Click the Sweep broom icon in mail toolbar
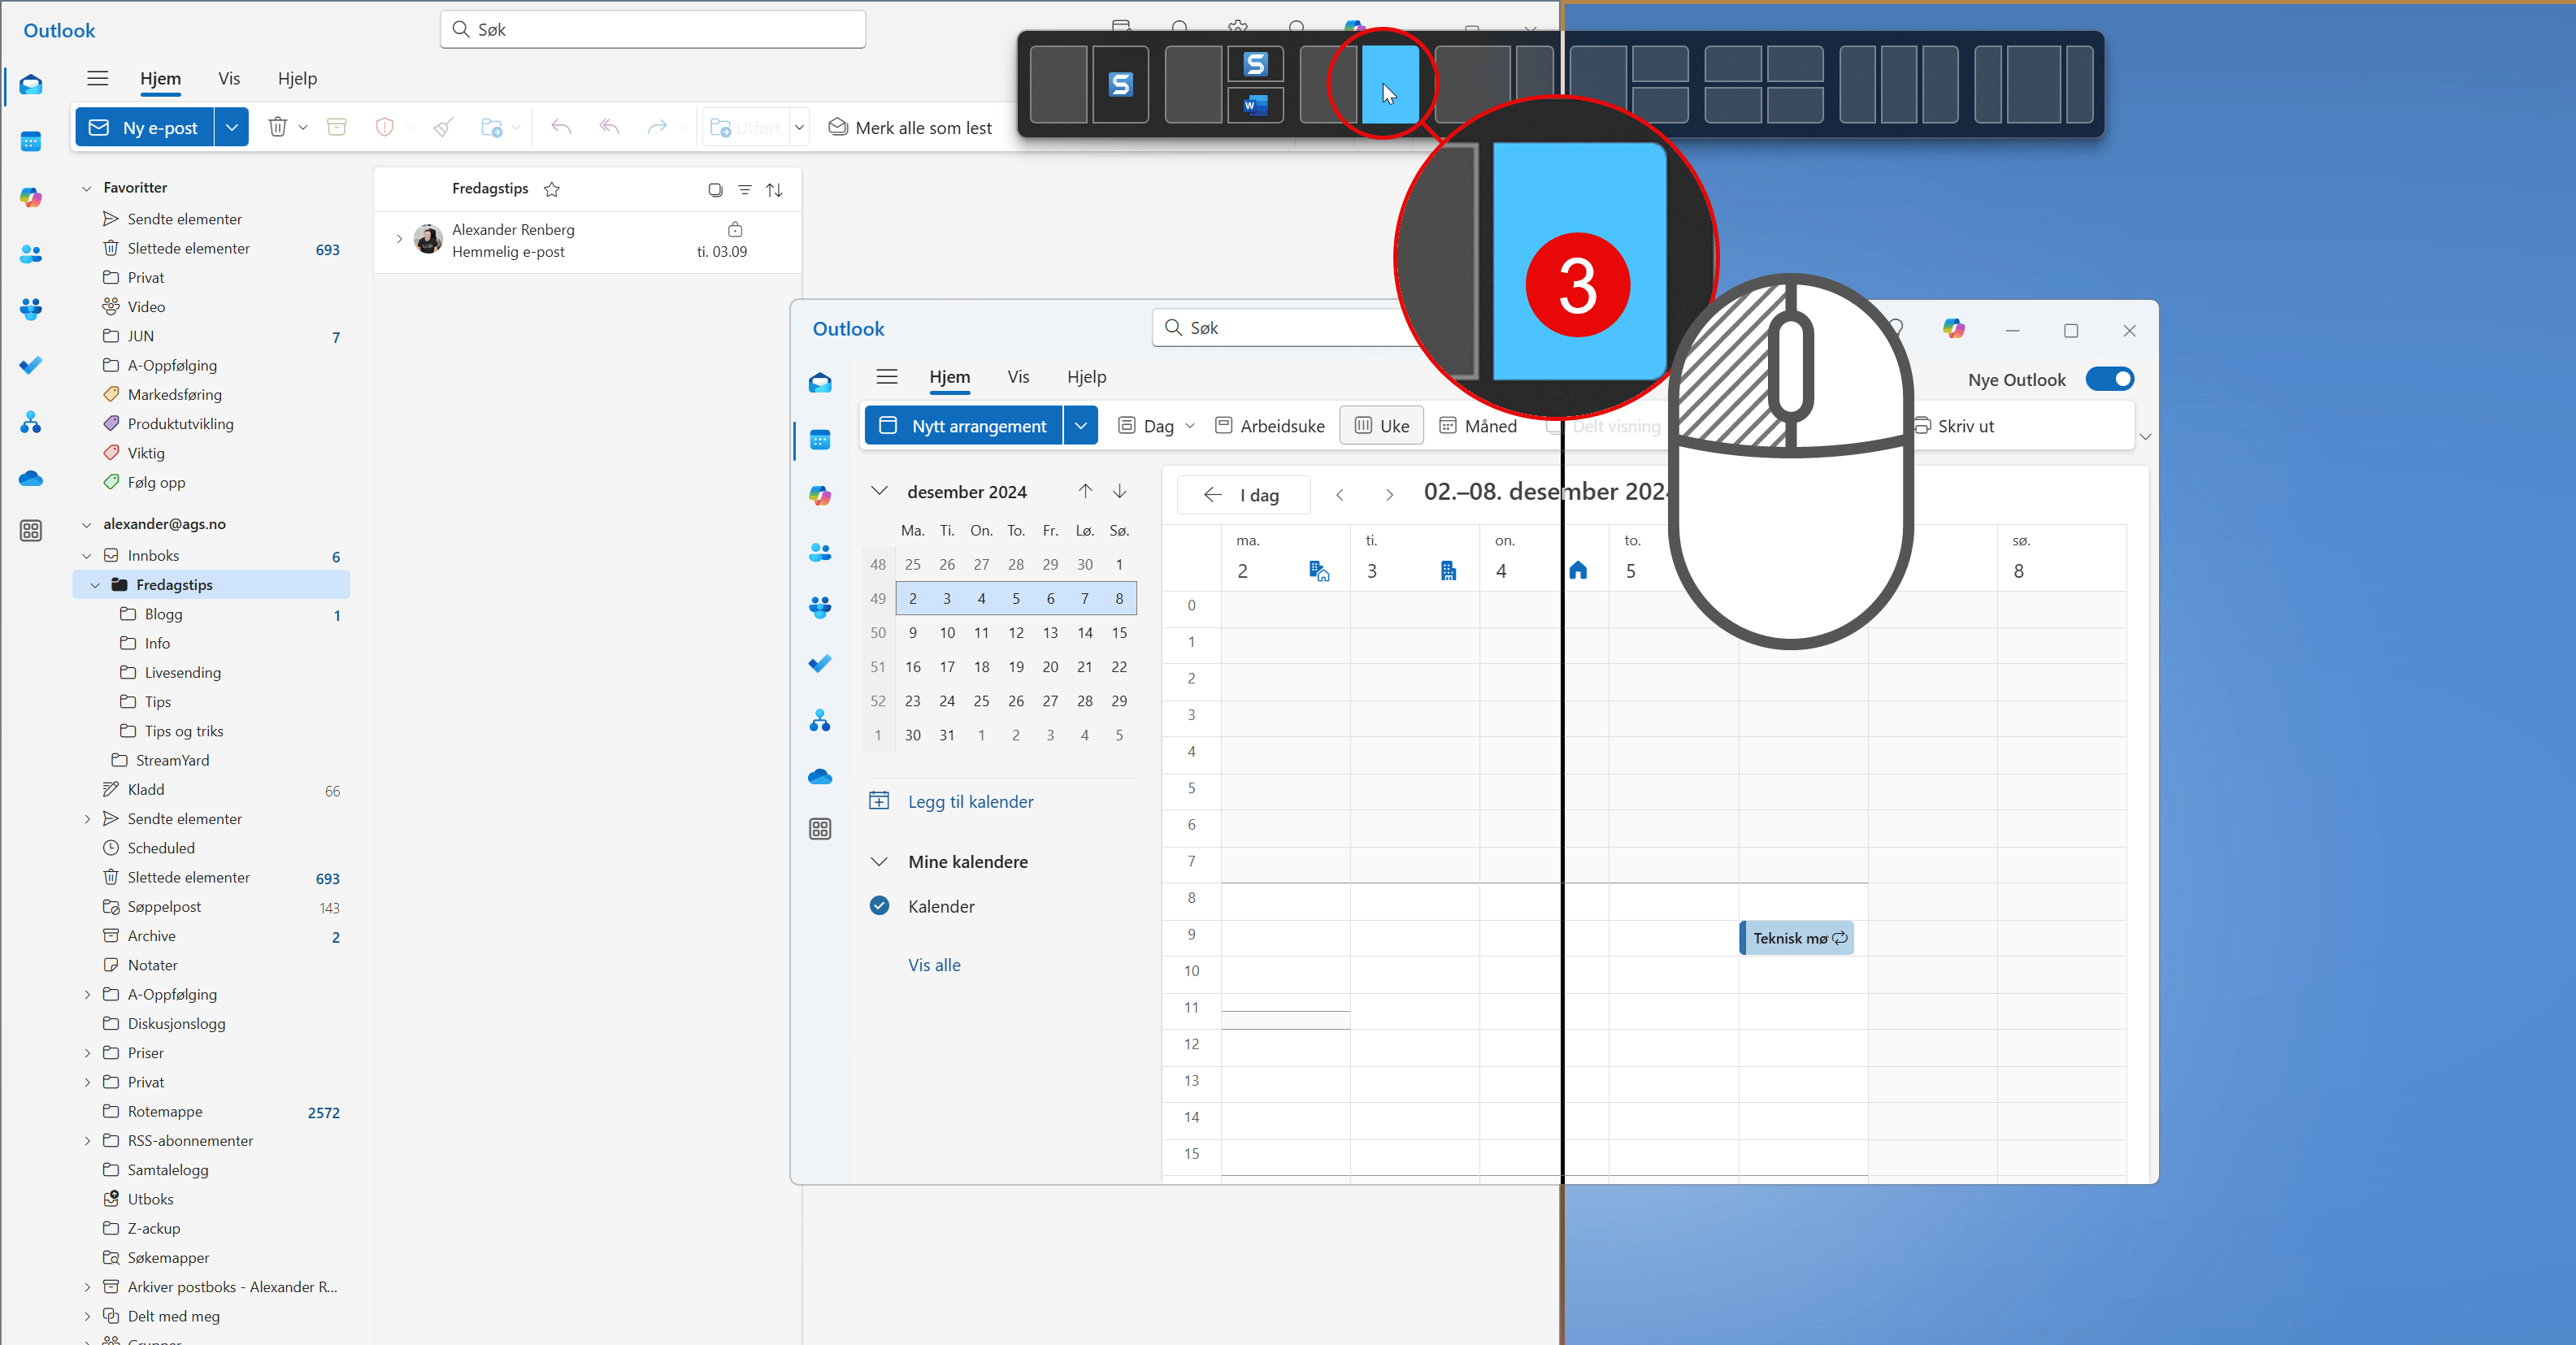 pos(443,127)
